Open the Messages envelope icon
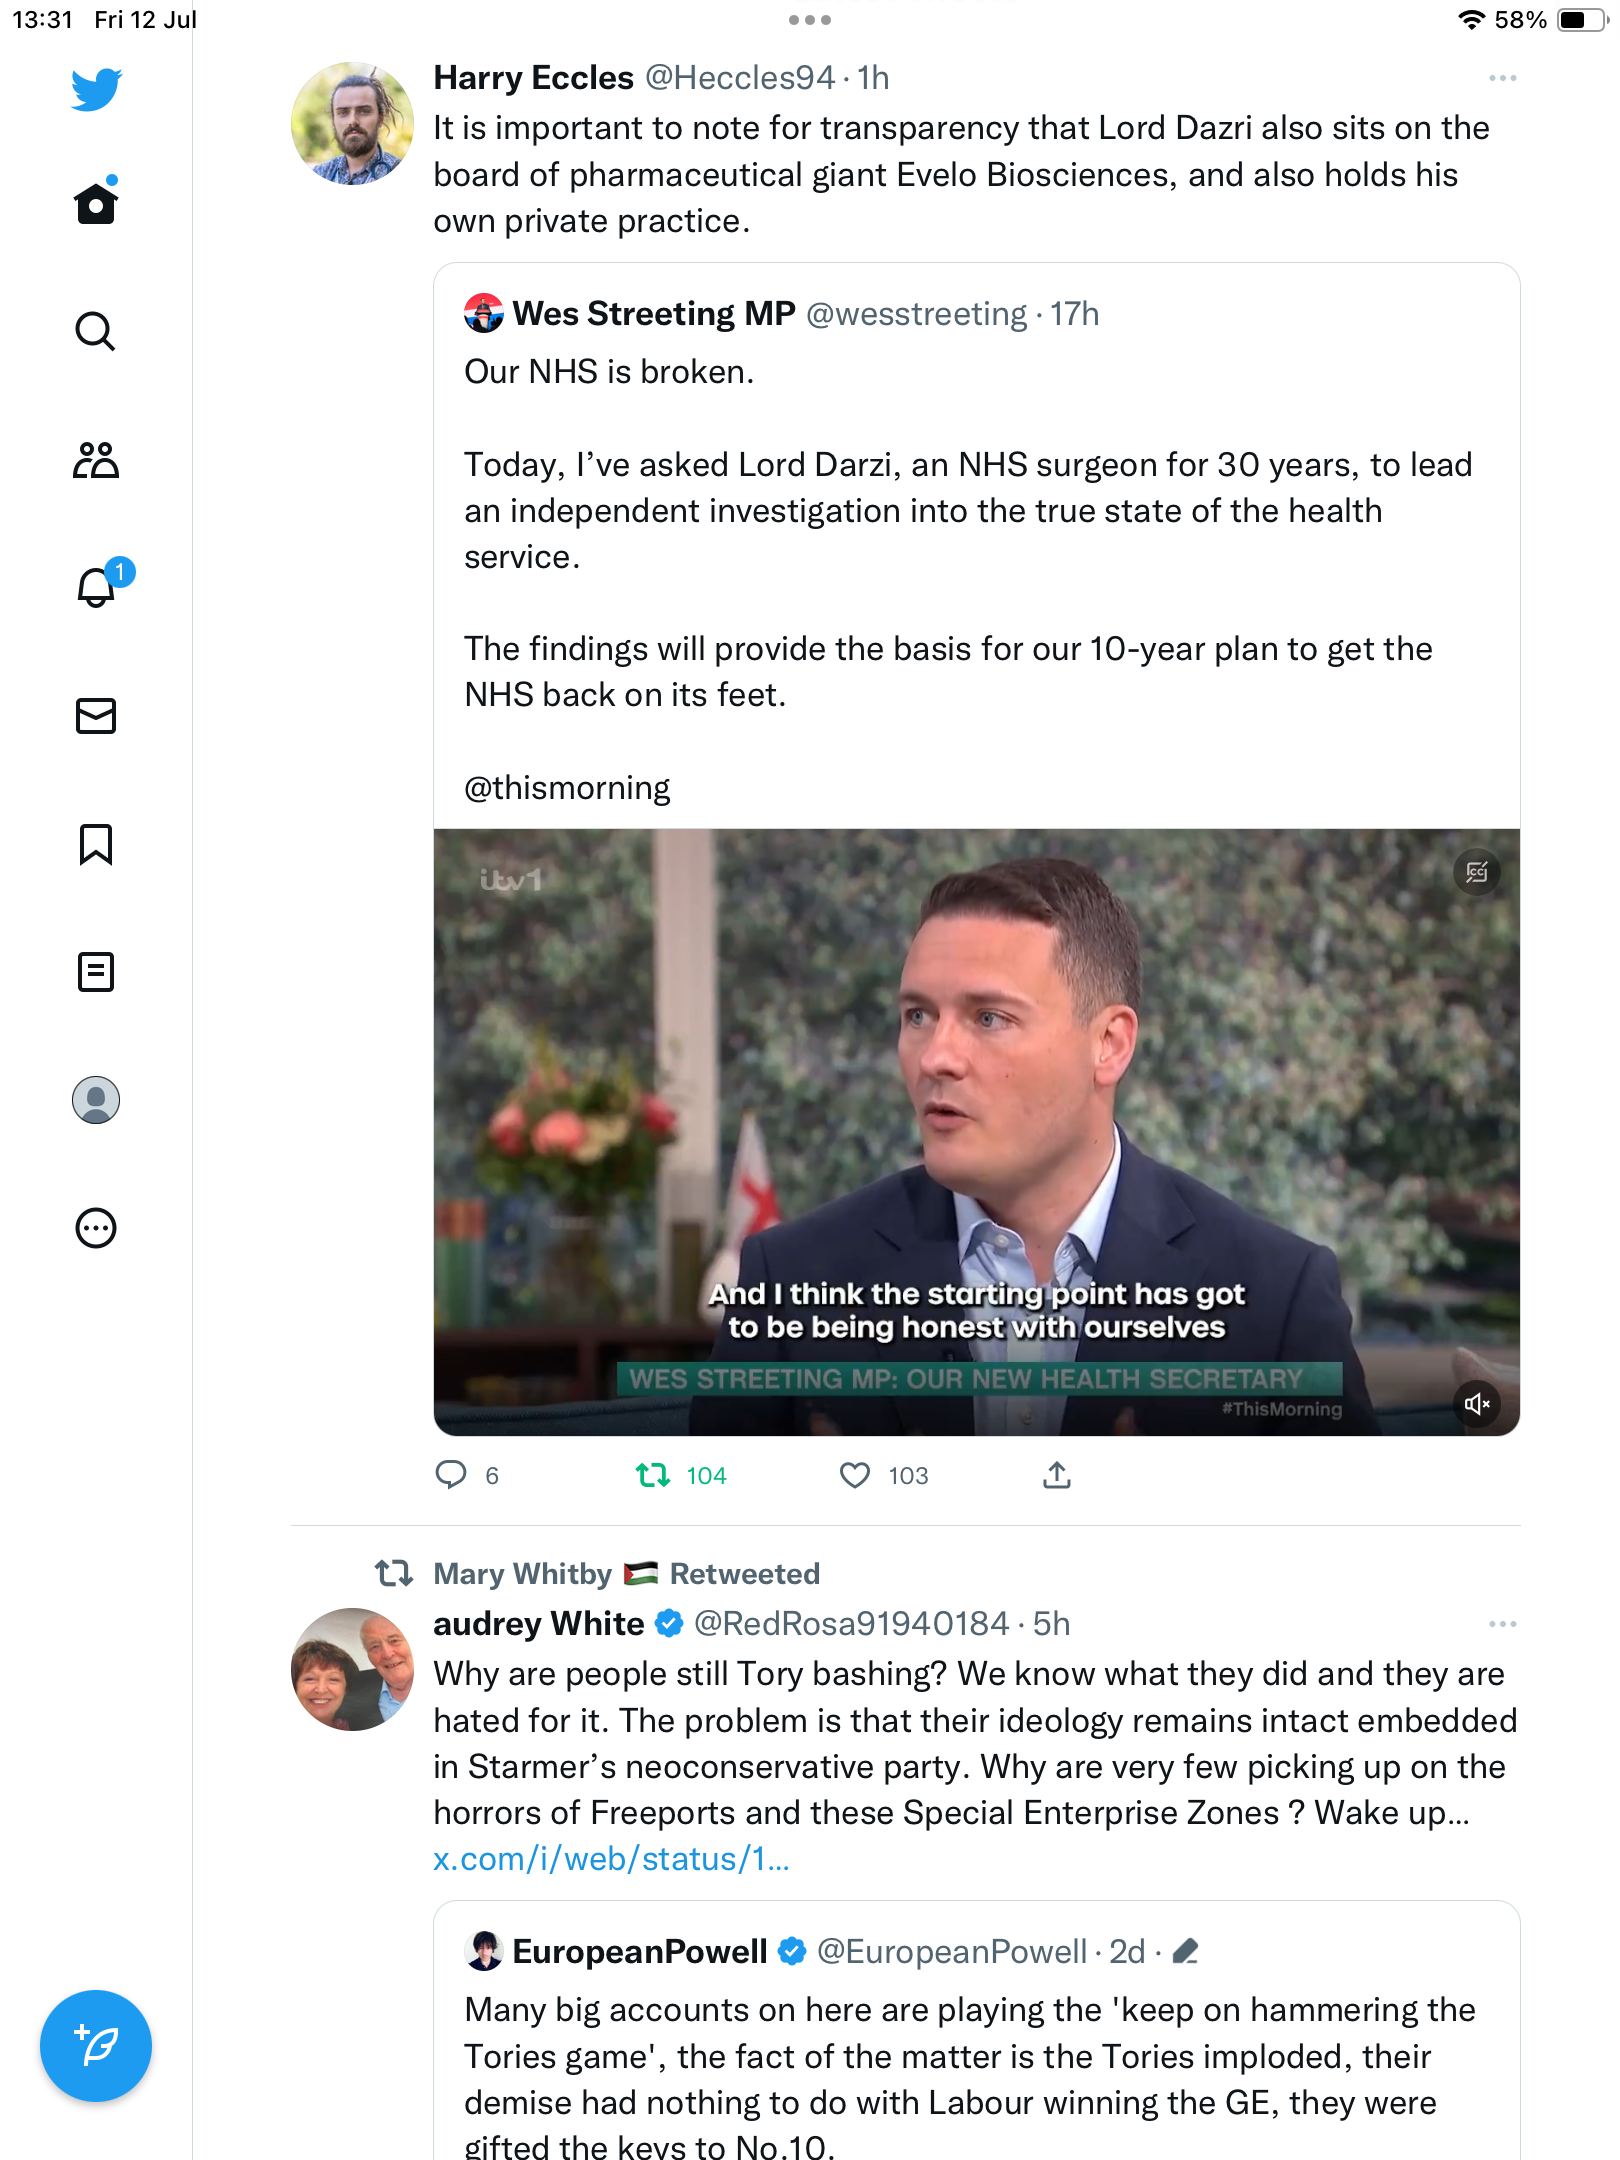The height and width of the screenshot is (2160, 1620). point(96,716)
